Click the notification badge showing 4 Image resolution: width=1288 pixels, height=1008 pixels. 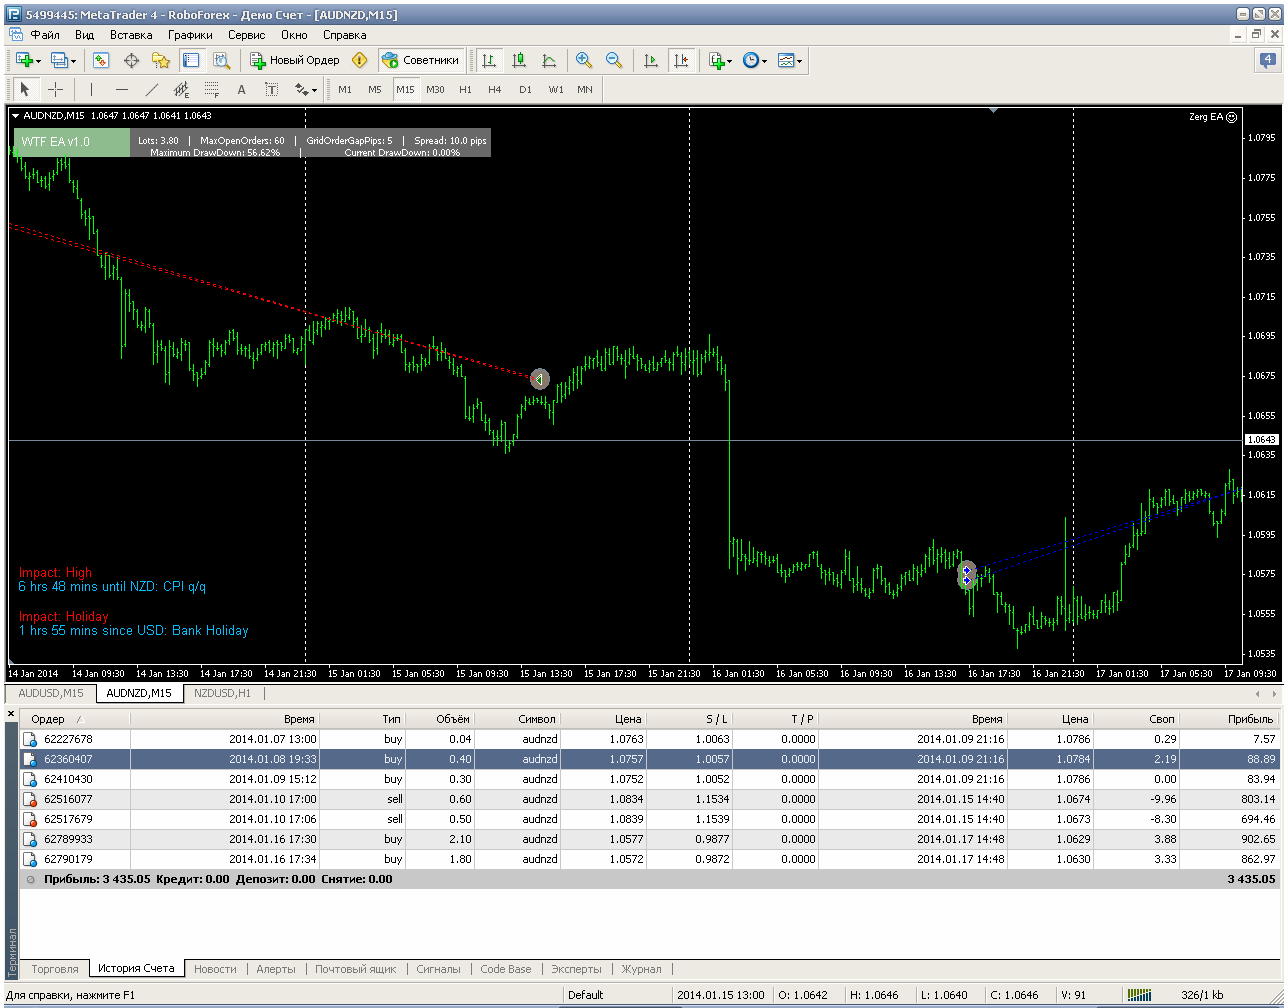click(1267, 60)
